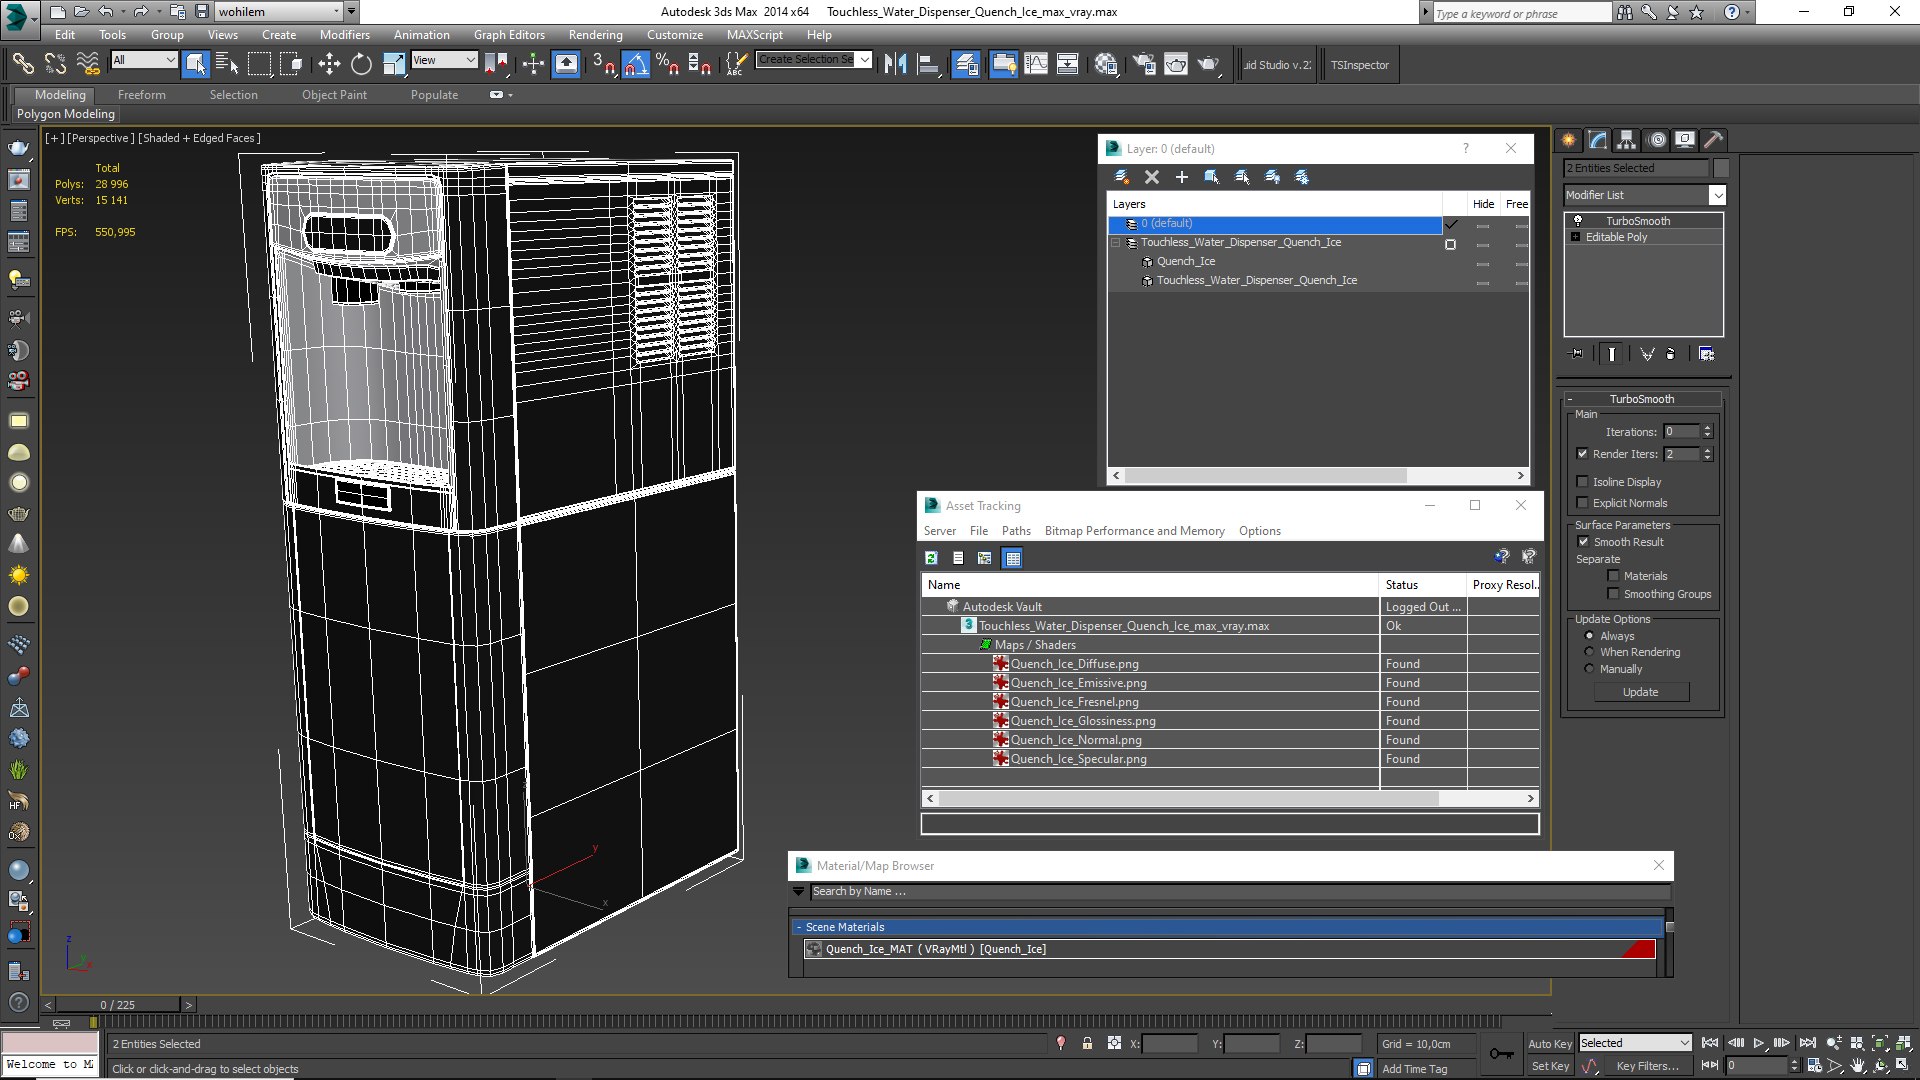1920x1080 pixels.
Task: Open the Hierarchy command panel tab
Action: [x=1627, y=140]
